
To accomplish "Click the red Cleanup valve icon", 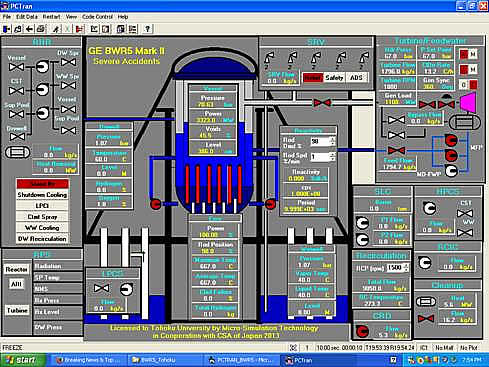I will (426, 318).
